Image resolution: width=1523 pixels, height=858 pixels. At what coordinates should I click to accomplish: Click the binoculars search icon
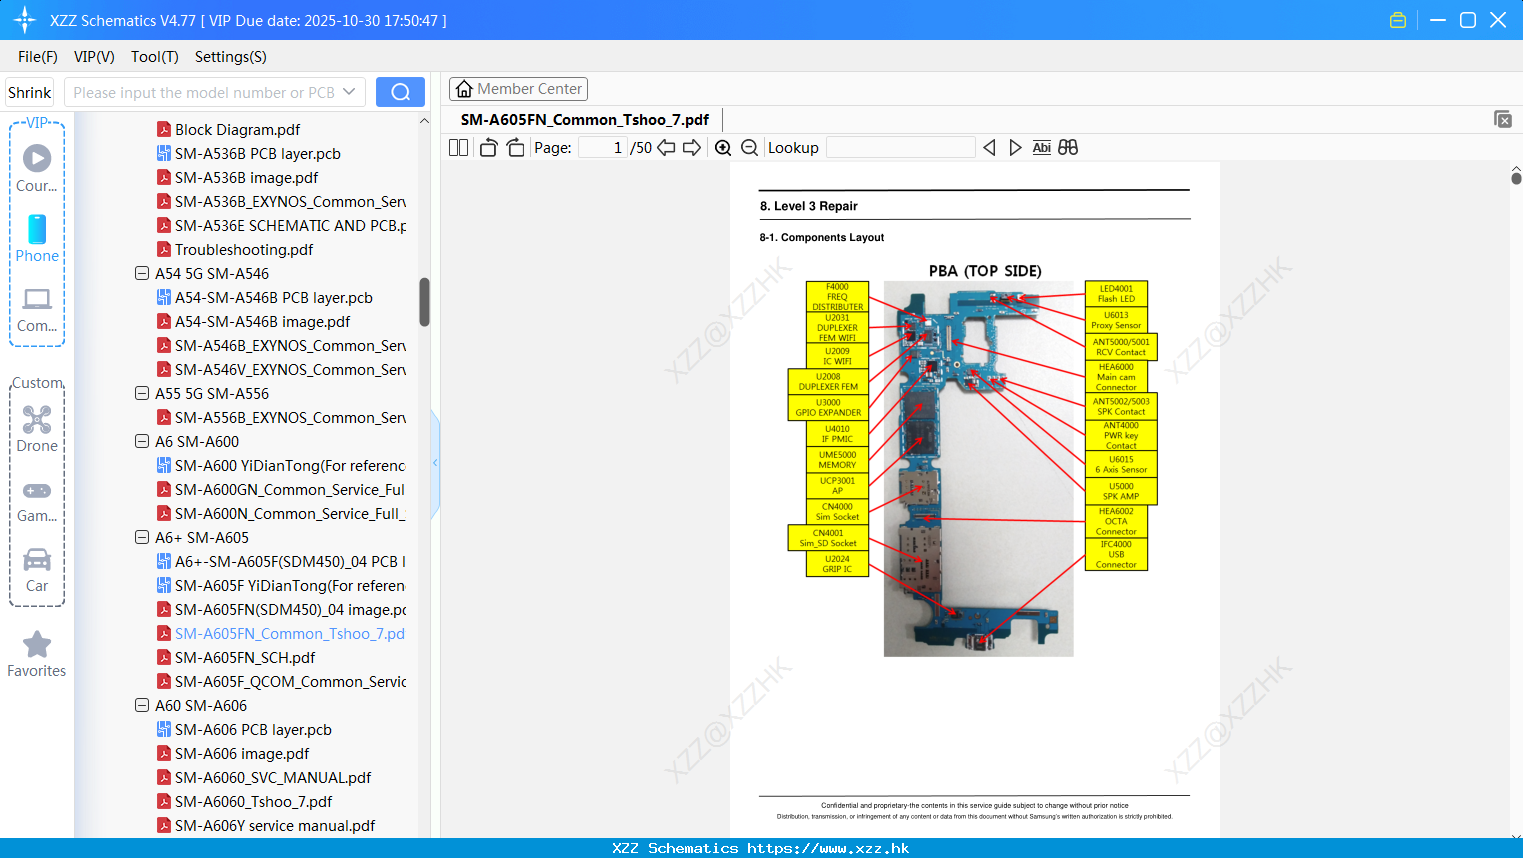click(x=1068, y=147)
